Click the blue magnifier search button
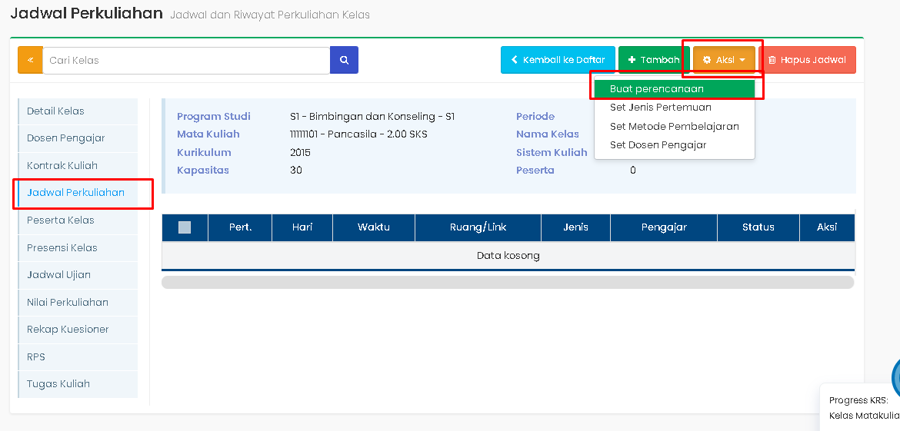 point(344,60)
